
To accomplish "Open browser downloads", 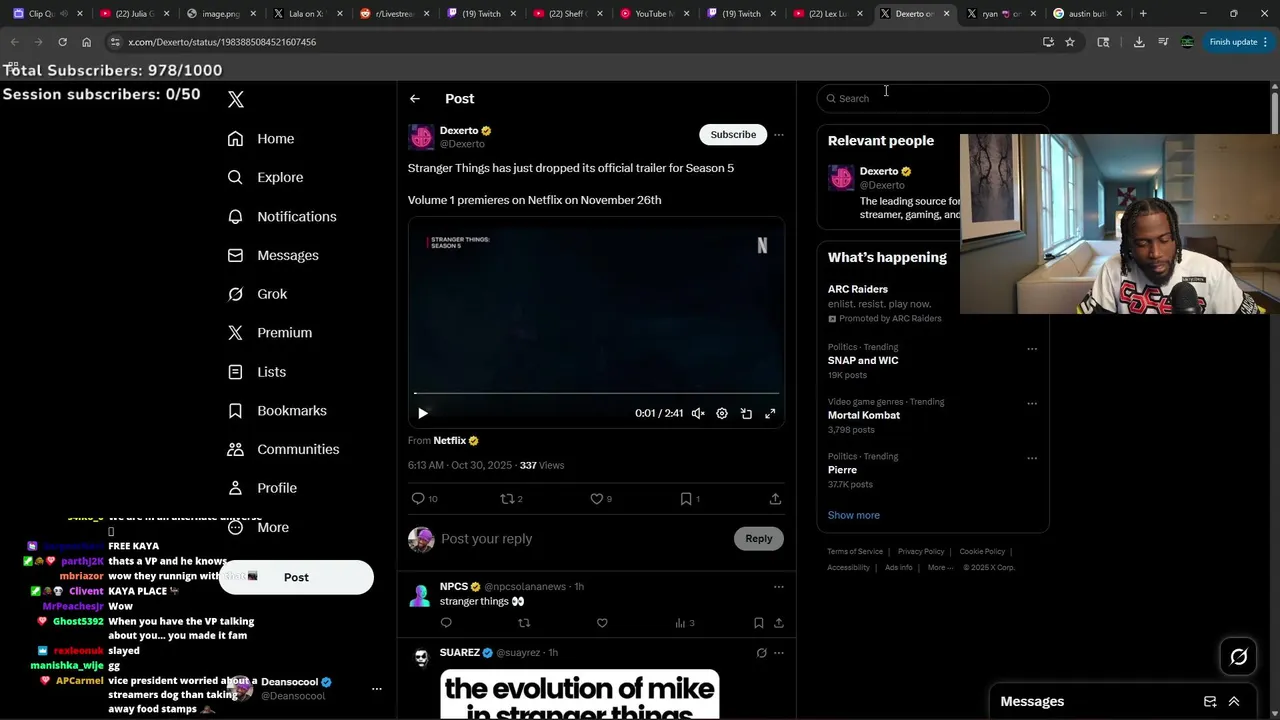I will click(x=1139, y=42).
